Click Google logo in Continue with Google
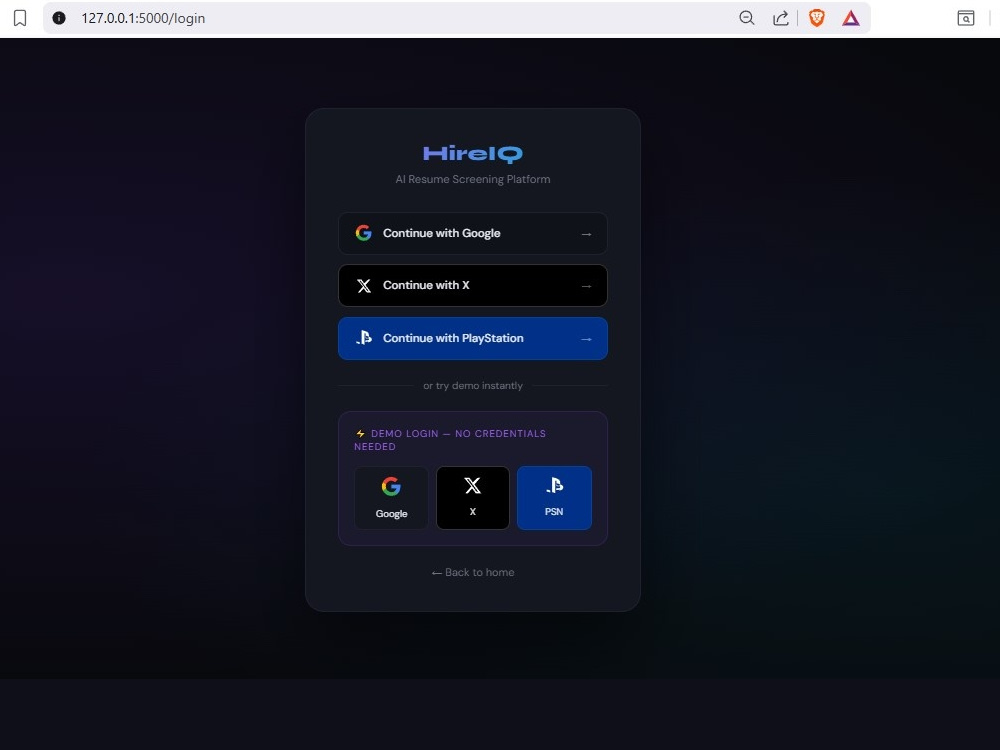Image resolution: width=1000 pixels, height=750 pixels. (364, 233)
